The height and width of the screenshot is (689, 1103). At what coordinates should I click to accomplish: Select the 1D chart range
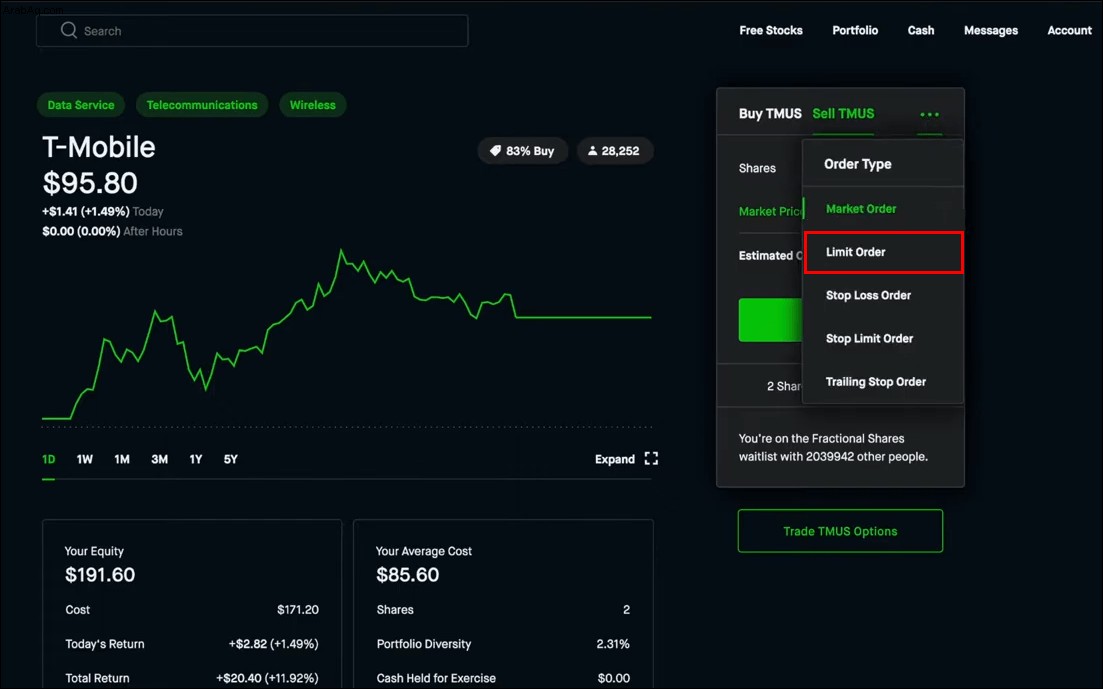click(x=49, y=460)
